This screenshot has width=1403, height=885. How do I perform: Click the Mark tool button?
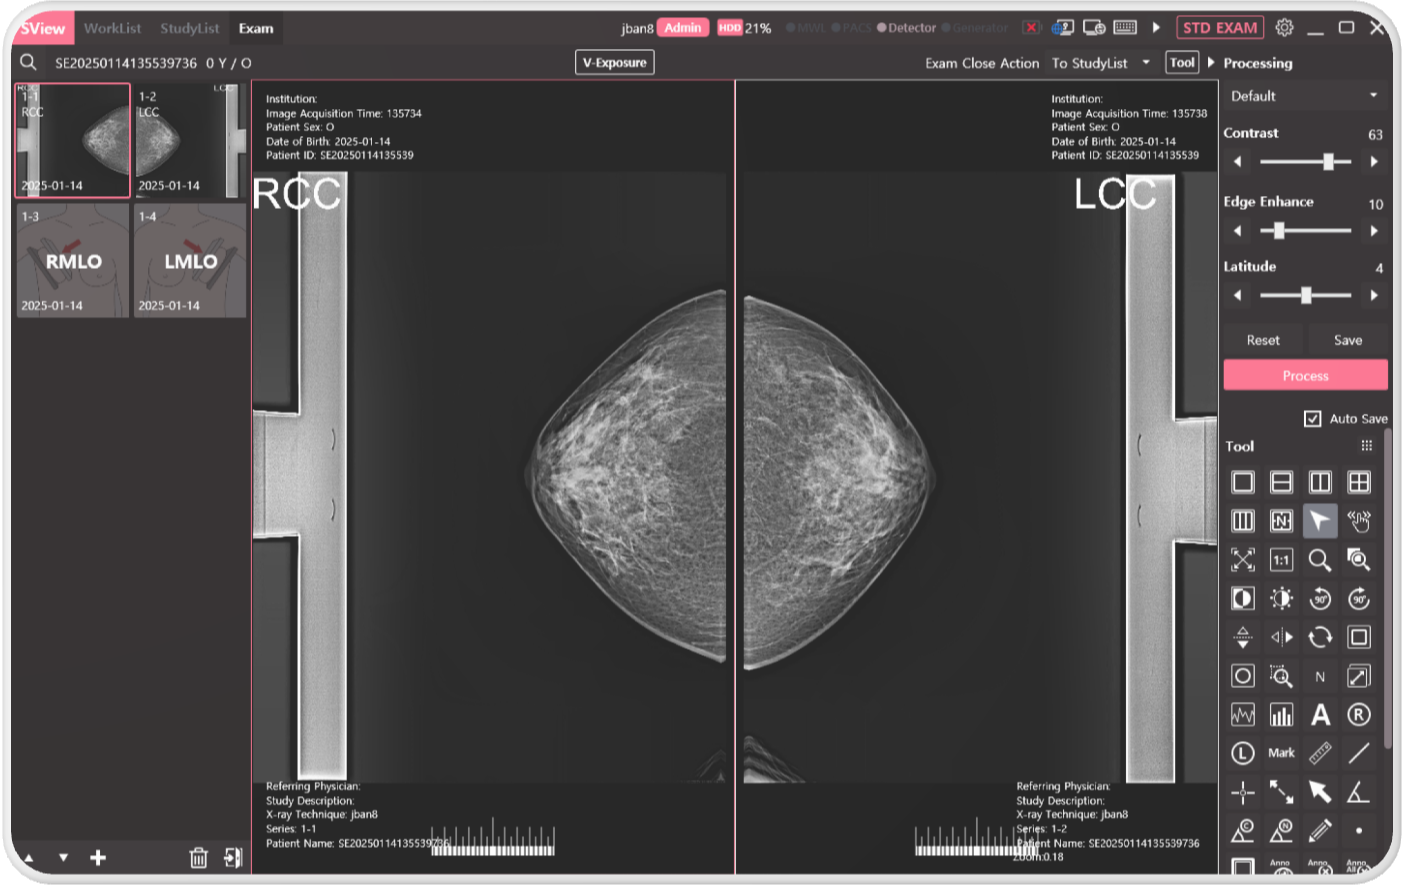click(1281, 753)
